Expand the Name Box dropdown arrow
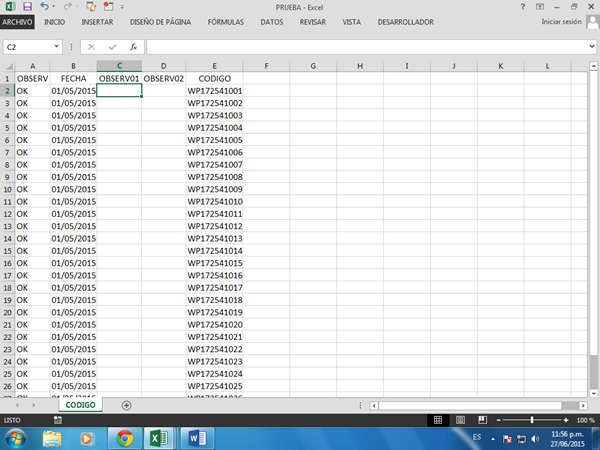Image resolution: width=600 pixels, height=450 pixels. [58, 46]
